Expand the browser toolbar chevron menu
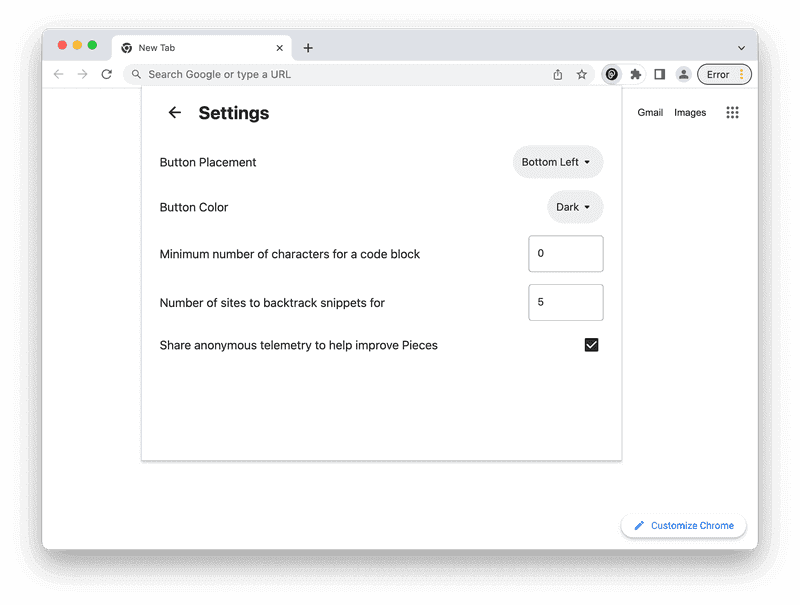Image resolution: width=800 pixels, height=605 pixels. coord(741,47)
